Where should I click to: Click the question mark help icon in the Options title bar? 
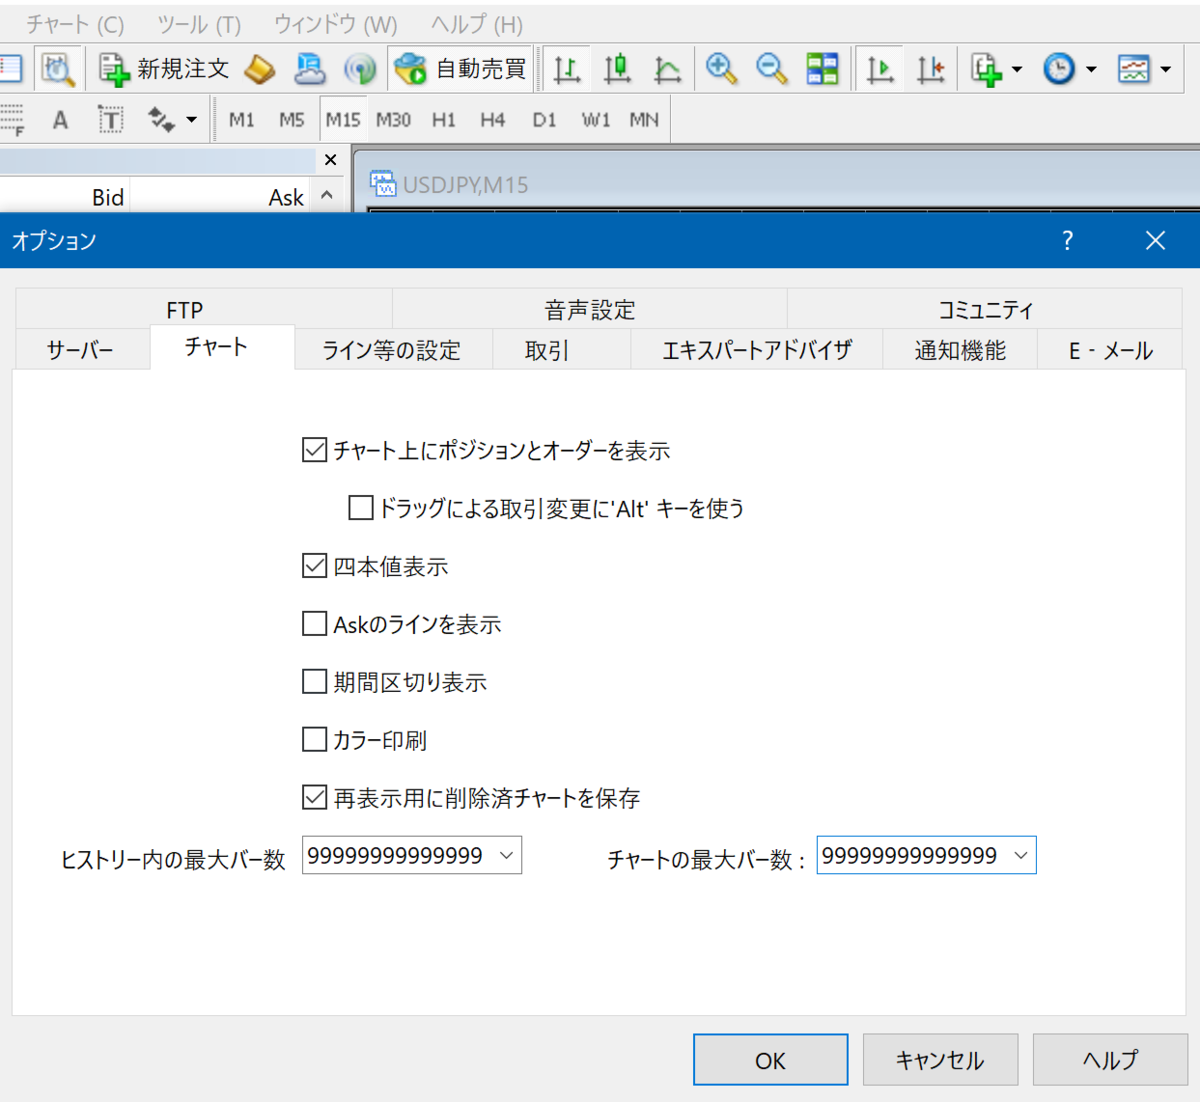[1068, 240]
